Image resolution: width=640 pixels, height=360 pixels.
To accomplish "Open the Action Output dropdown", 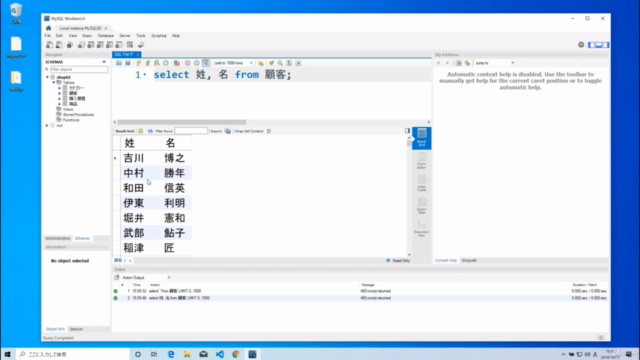I will [x=146, y=278].
